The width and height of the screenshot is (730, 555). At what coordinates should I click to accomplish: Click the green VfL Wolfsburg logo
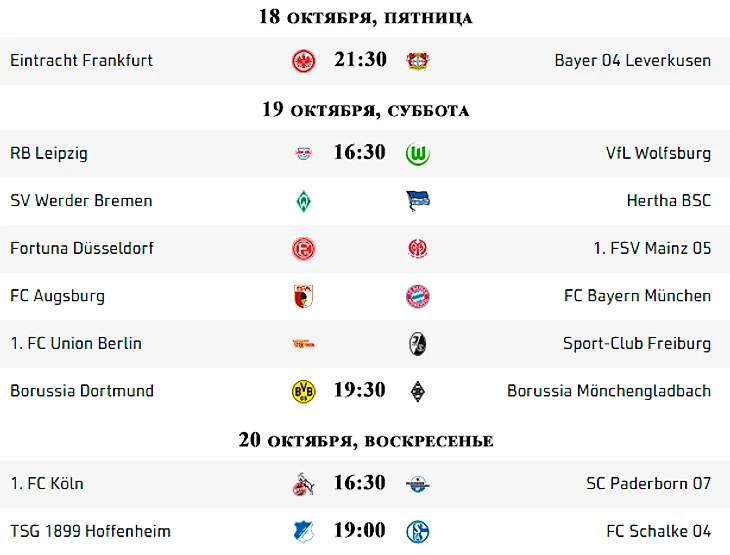point(418,154)
